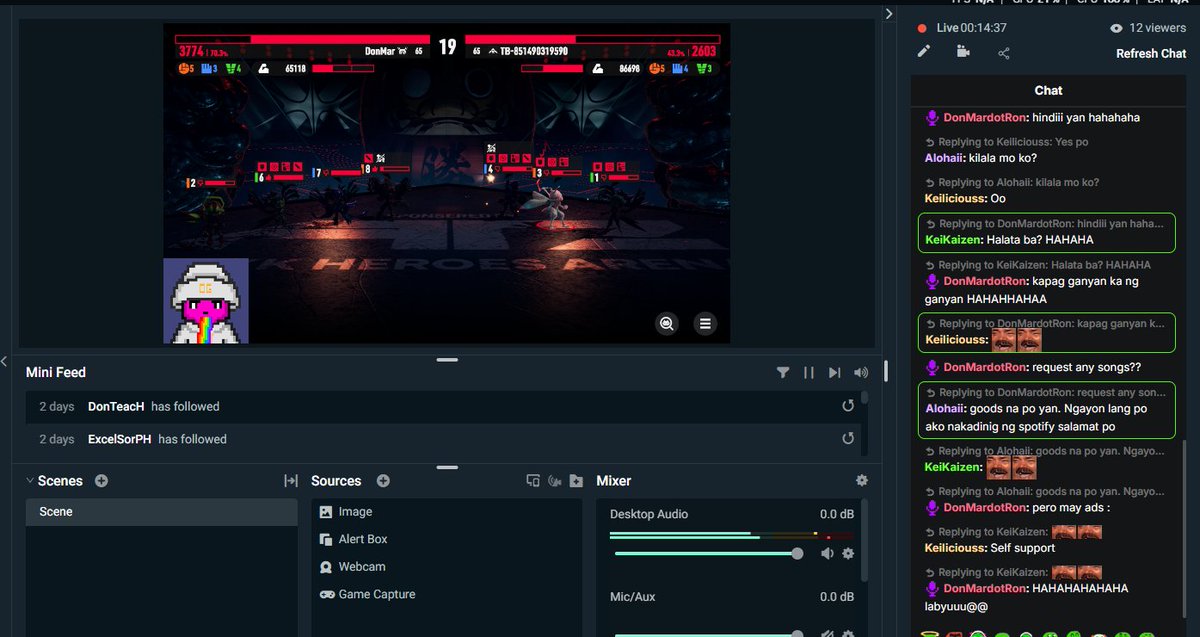Open the share stream icon

(1004, 53)
